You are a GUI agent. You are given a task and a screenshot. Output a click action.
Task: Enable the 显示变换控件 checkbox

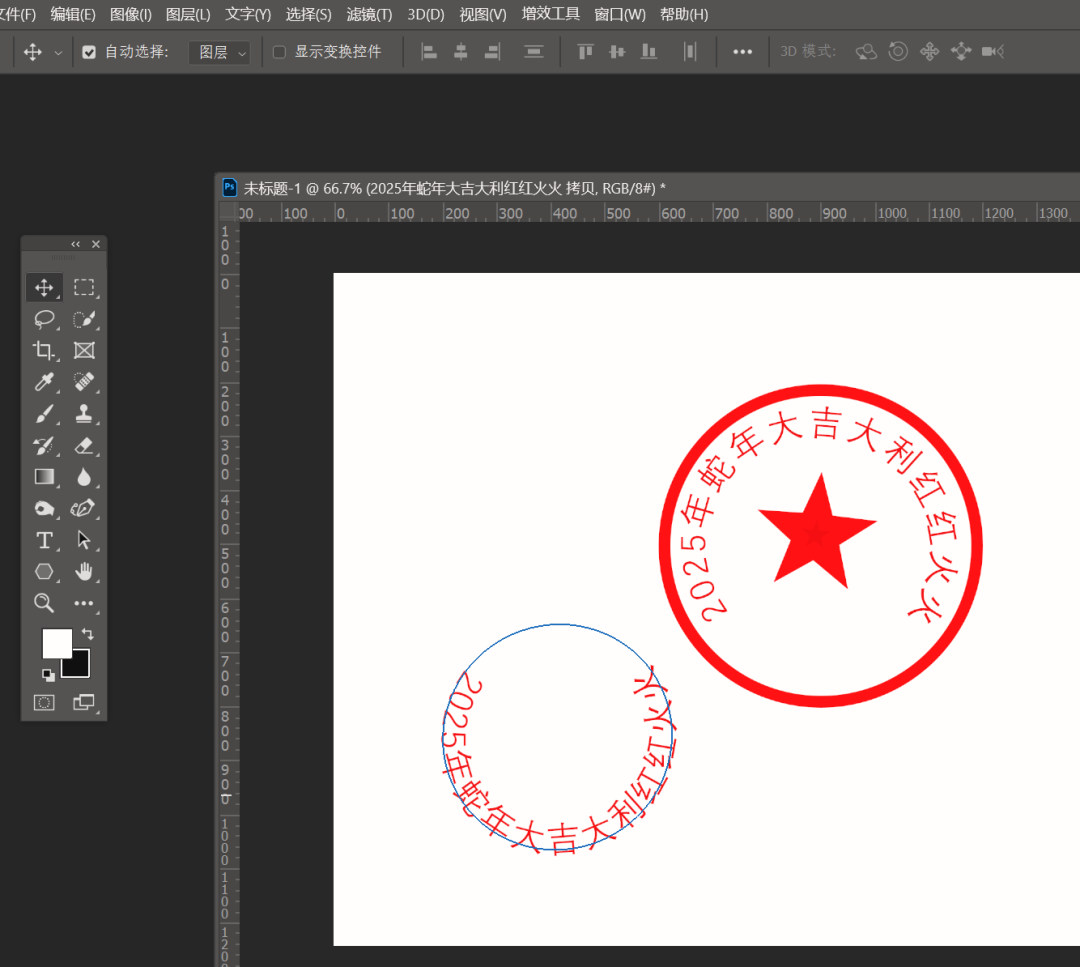[x=279, y=52]
